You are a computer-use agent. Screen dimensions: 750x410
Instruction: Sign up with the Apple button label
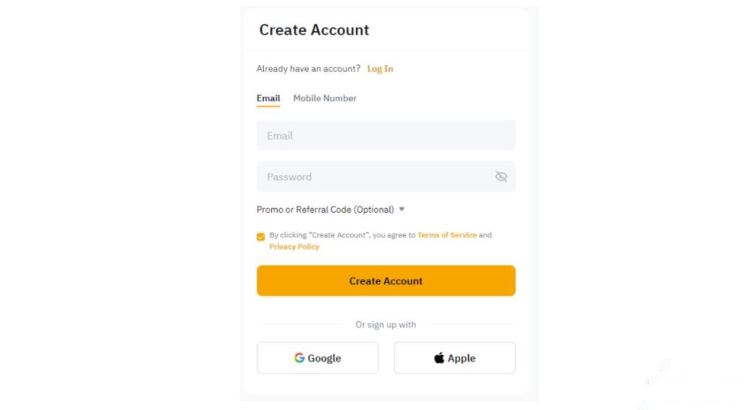461,358
